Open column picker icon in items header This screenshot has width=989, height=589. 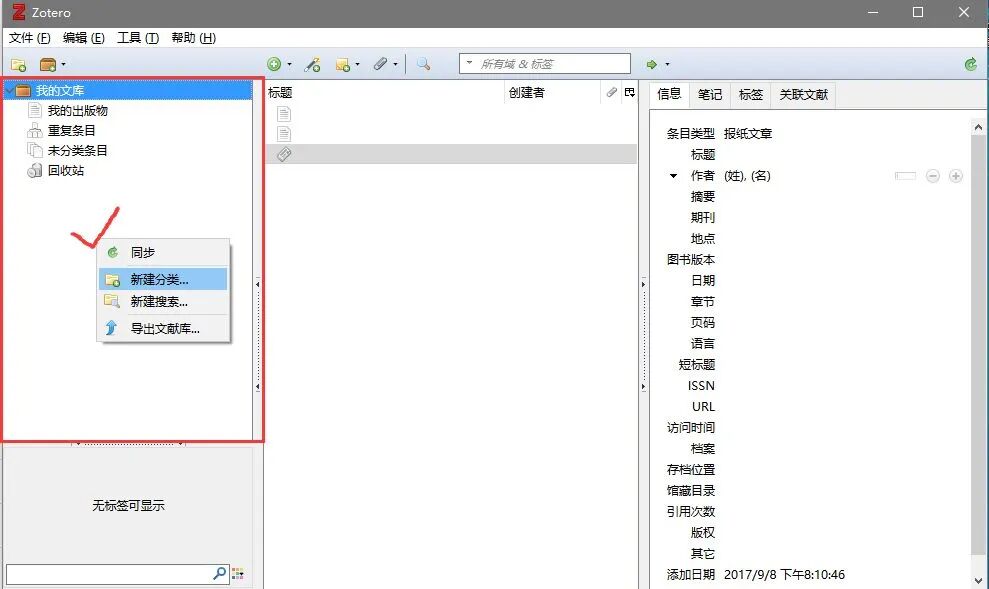click(629, 93)
